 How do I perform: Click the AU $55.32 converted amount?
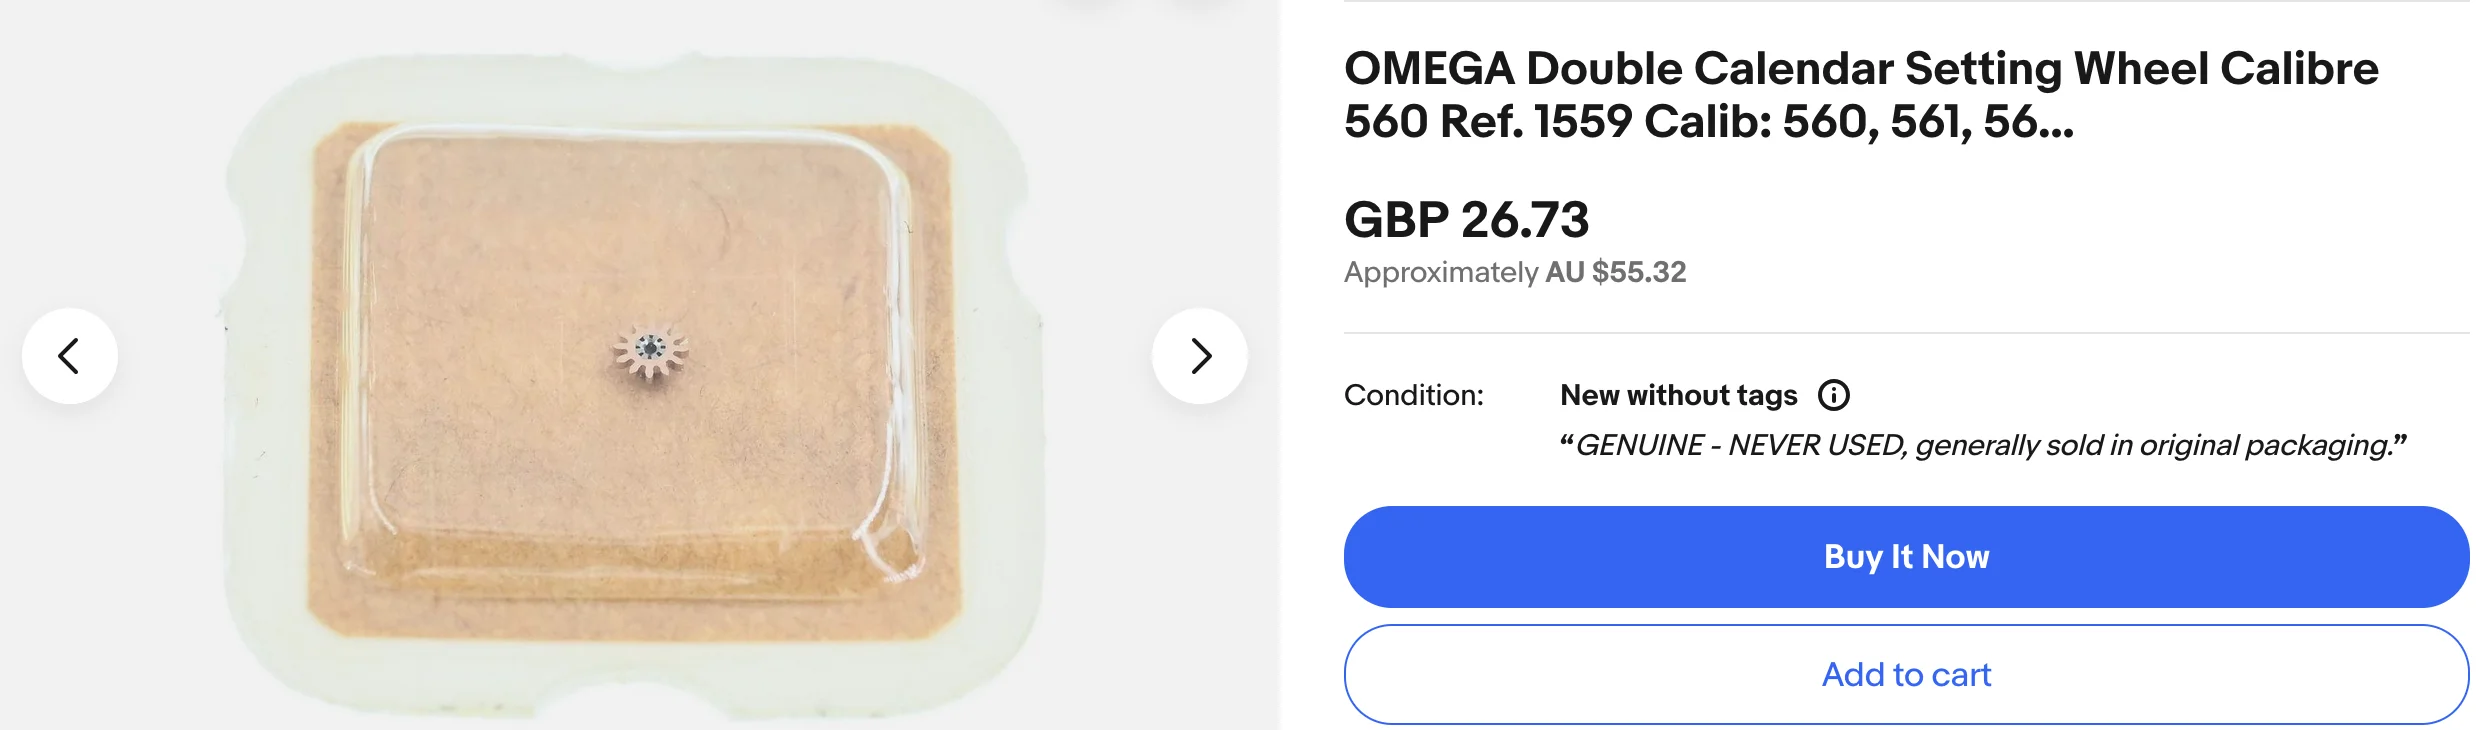tap(1616, 273)
